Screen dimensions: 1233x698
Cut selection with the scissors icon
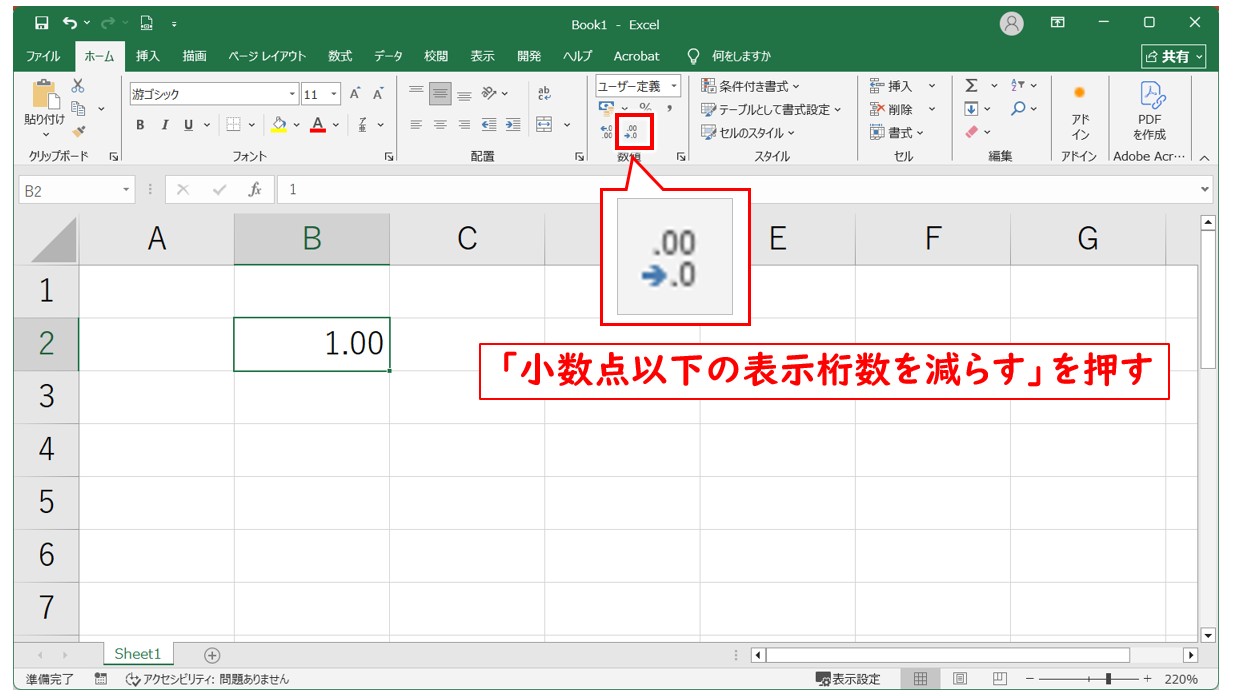tap(78, 86)
